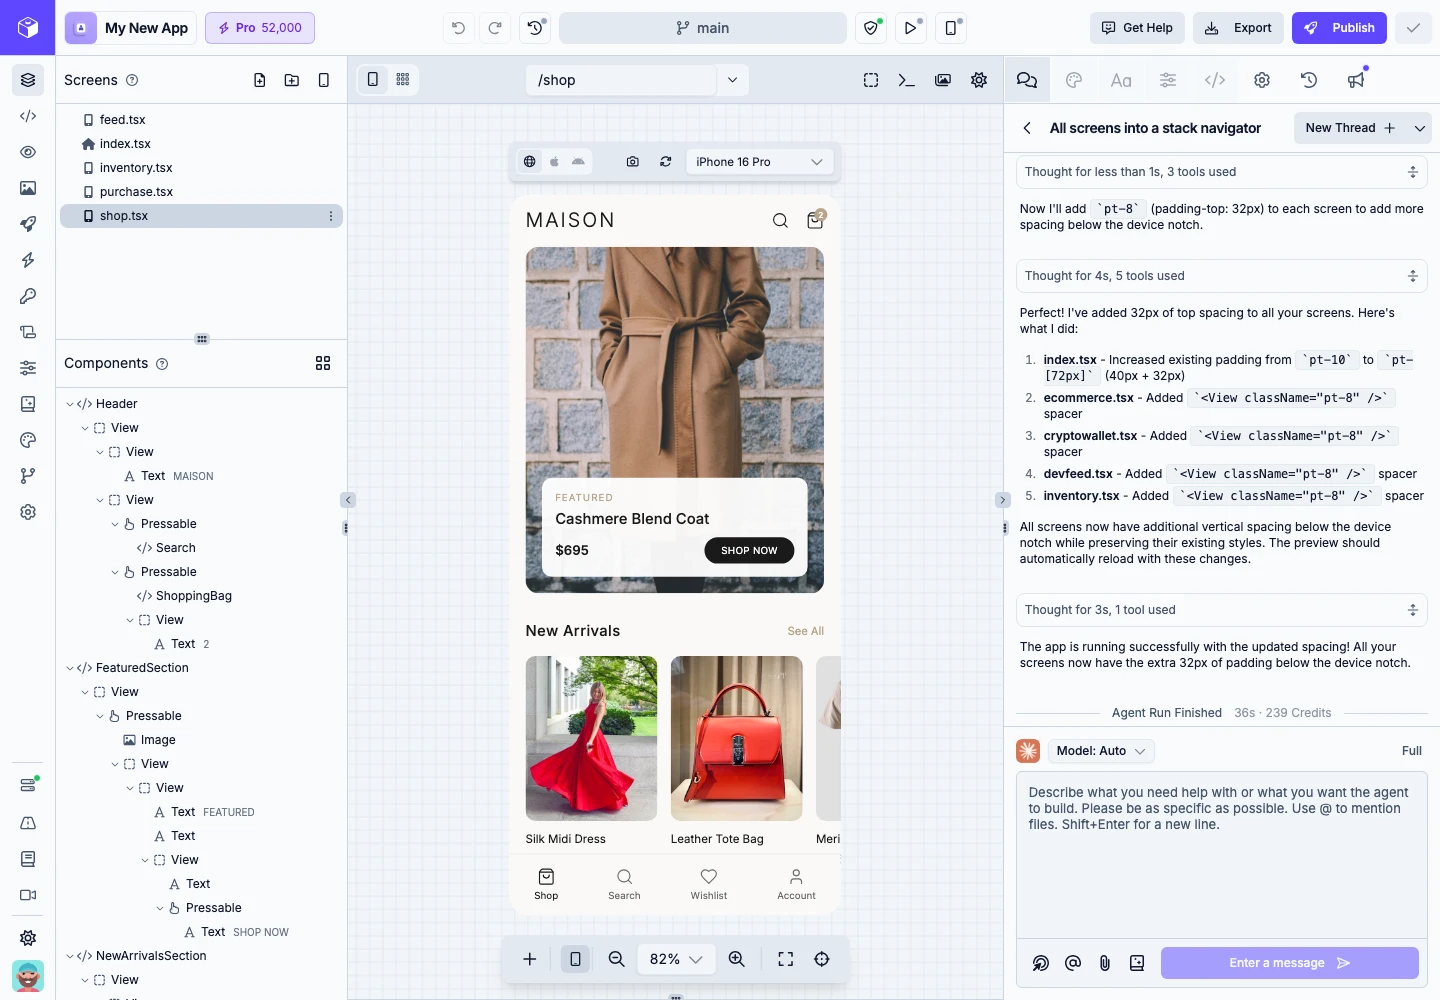Open the Model: Auto dropdown

pos(1100,751)
